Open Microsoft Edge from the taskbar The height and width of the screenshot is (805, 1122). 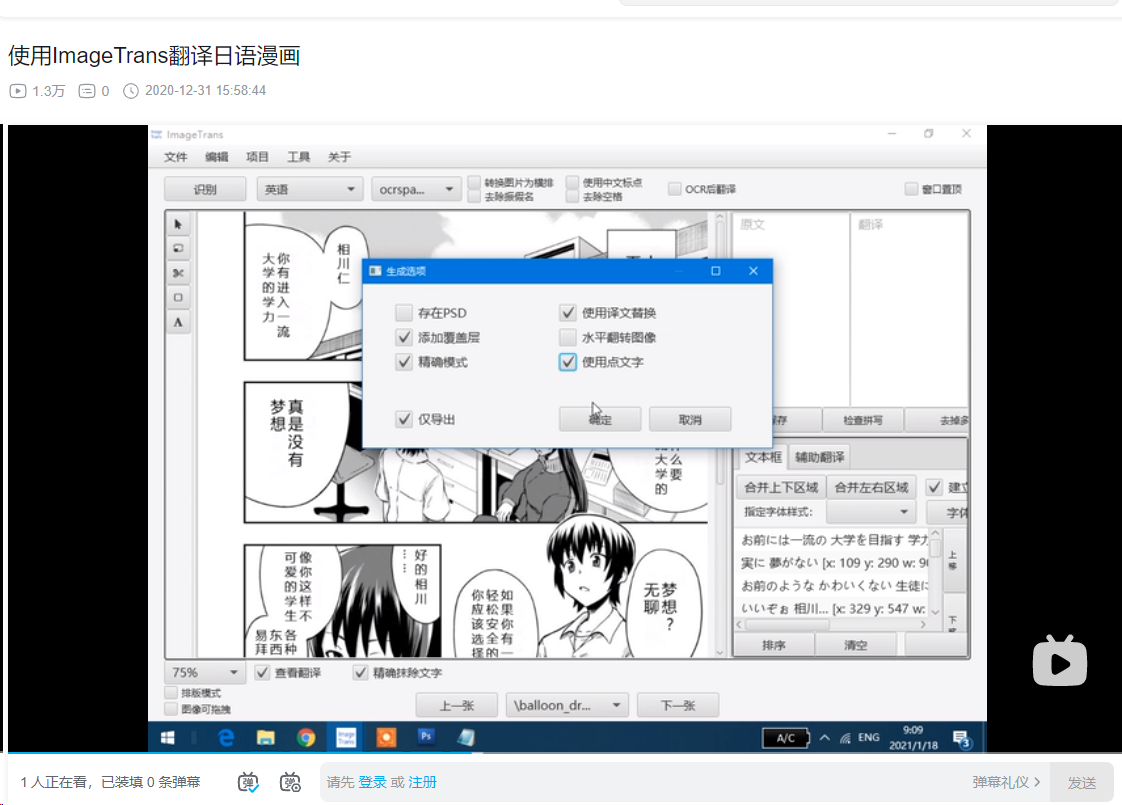226,738
